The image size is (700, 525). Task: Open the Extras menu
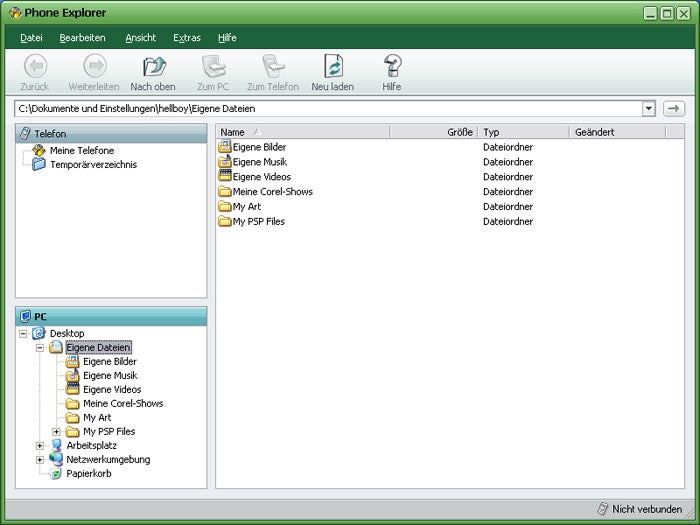pos(187,38)
